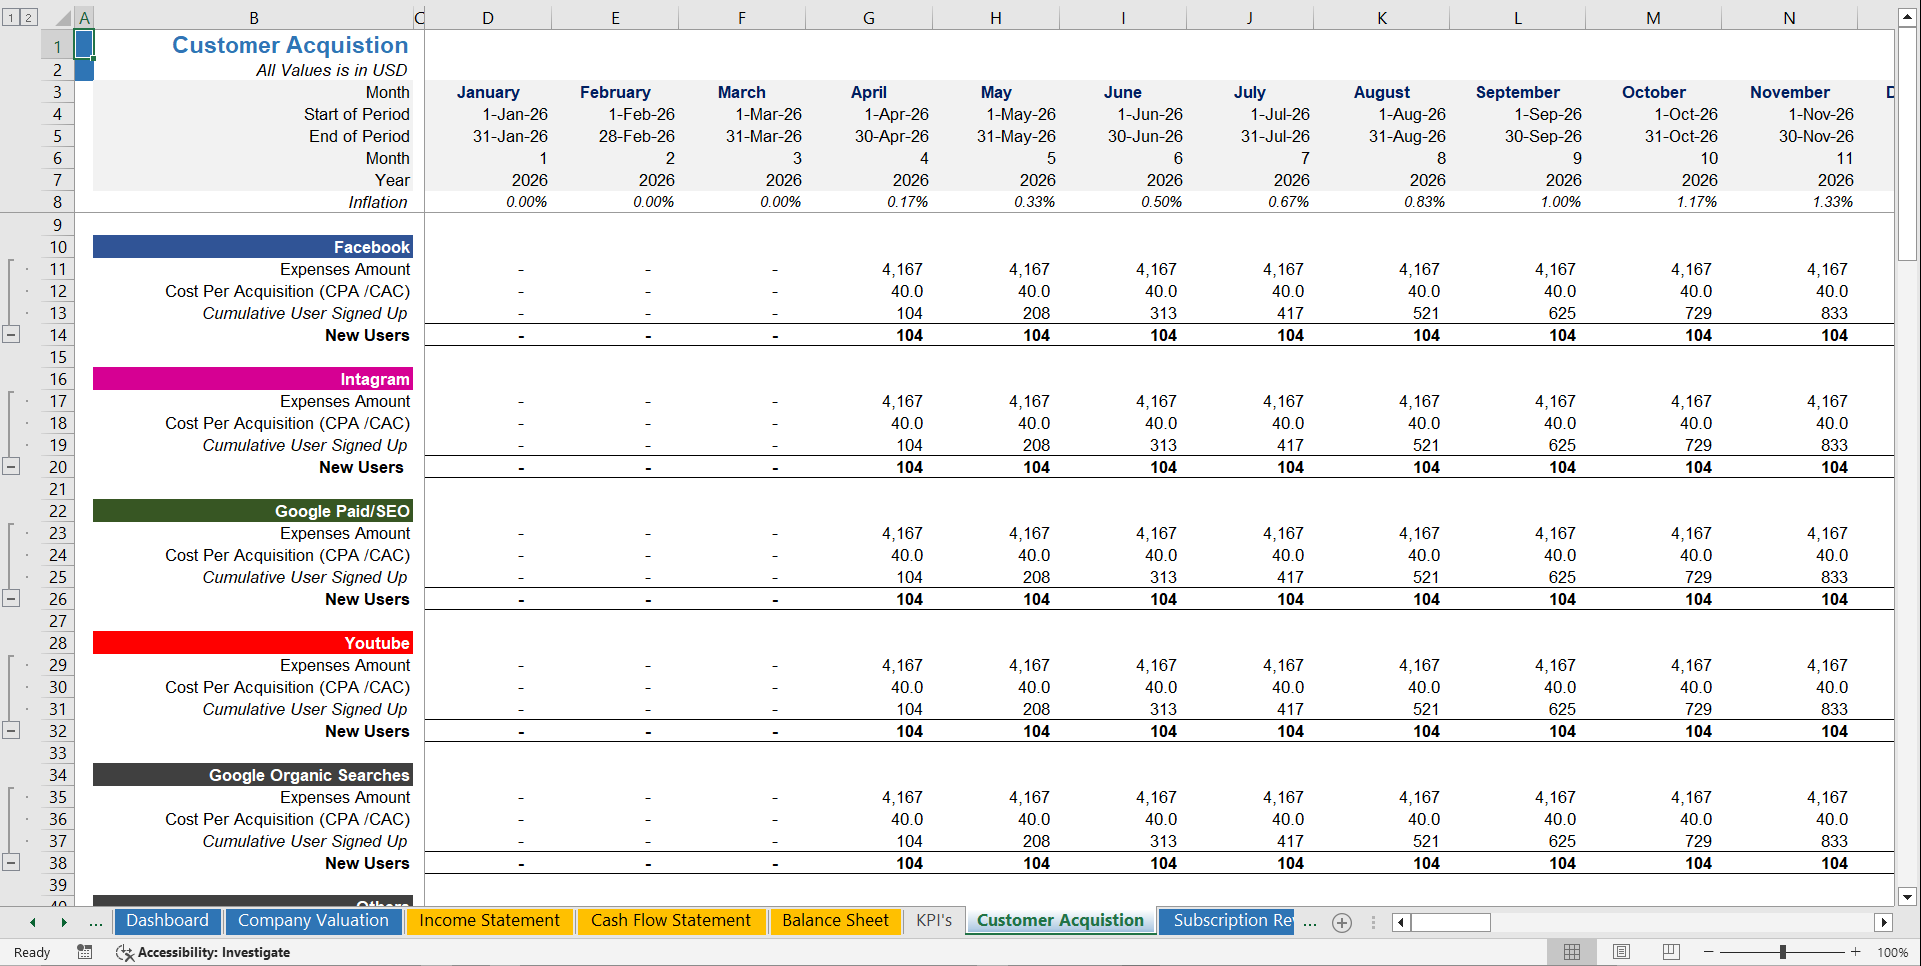Click the next-sheet navigation arrow
1921x966 pixels.
pos(64,922)
